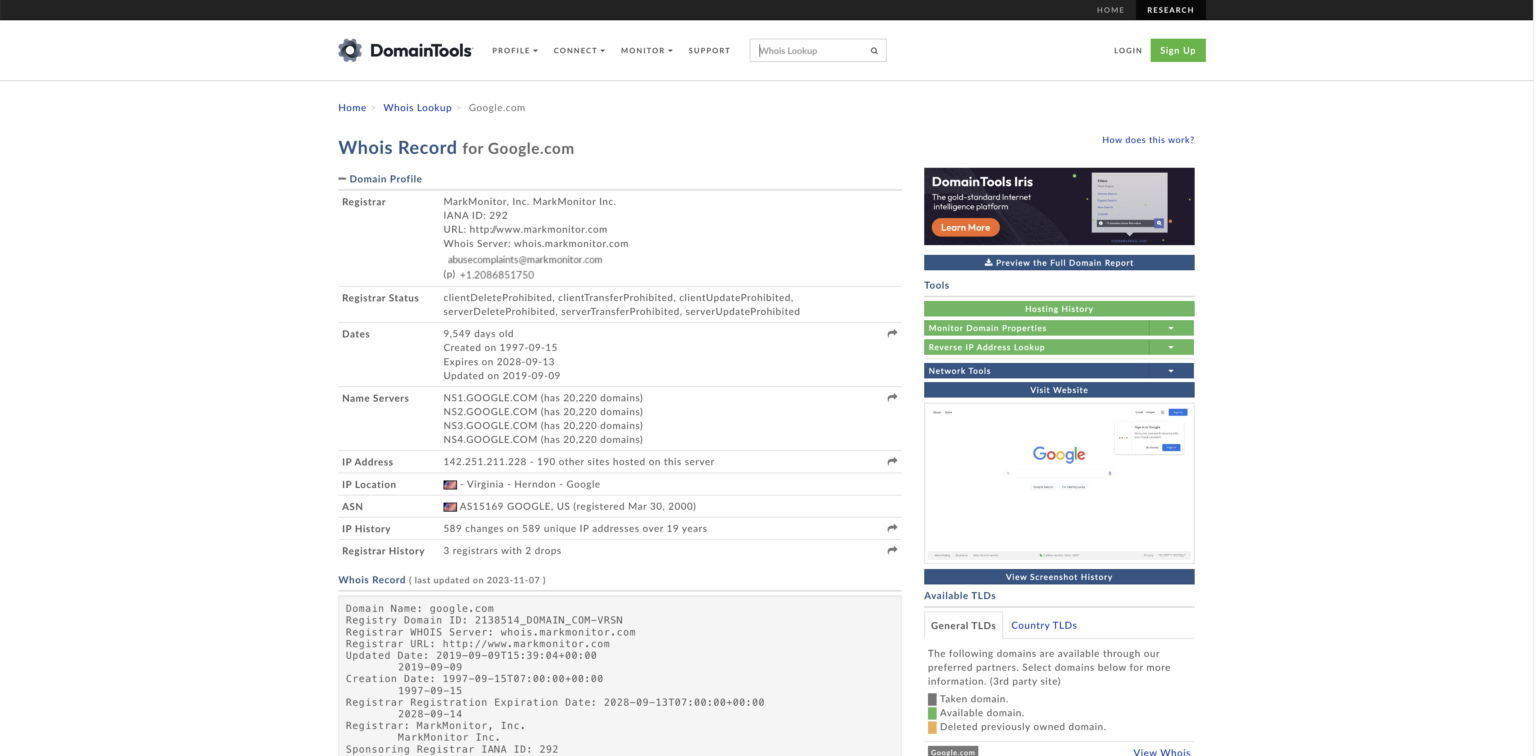1536x756 pixels.
Task: Click the share arrow in the Dates row
Action: click(892, 334)
